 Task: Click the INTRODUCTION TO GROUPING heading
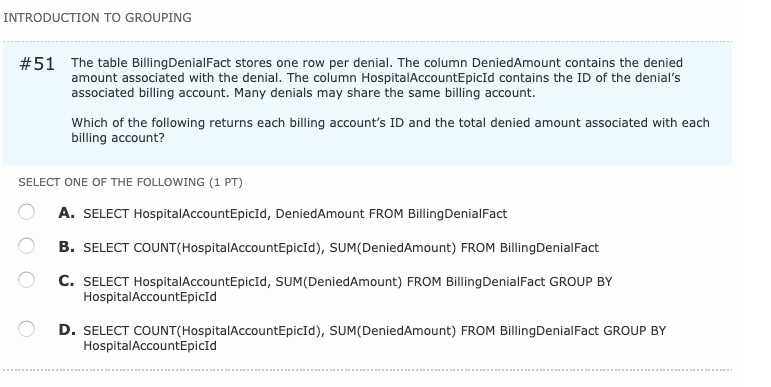pos(97,18)
